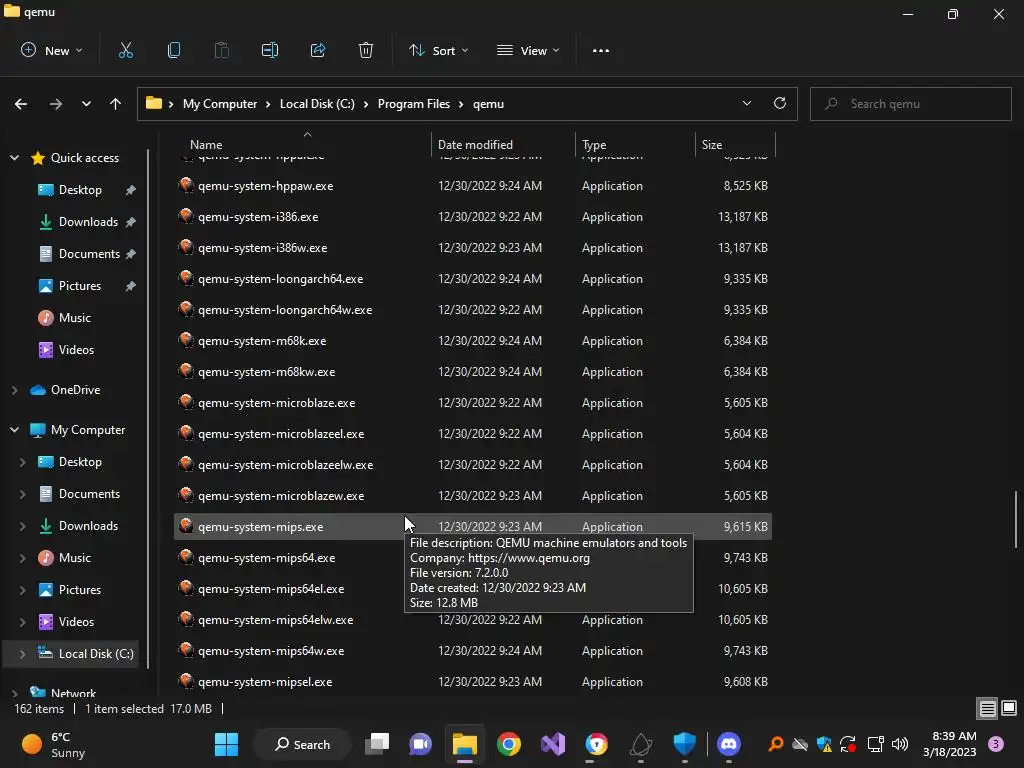This screenshot has height=768, width=1024.
Task: Click My Computer in breadcrumb path
Action: point(220,104)
